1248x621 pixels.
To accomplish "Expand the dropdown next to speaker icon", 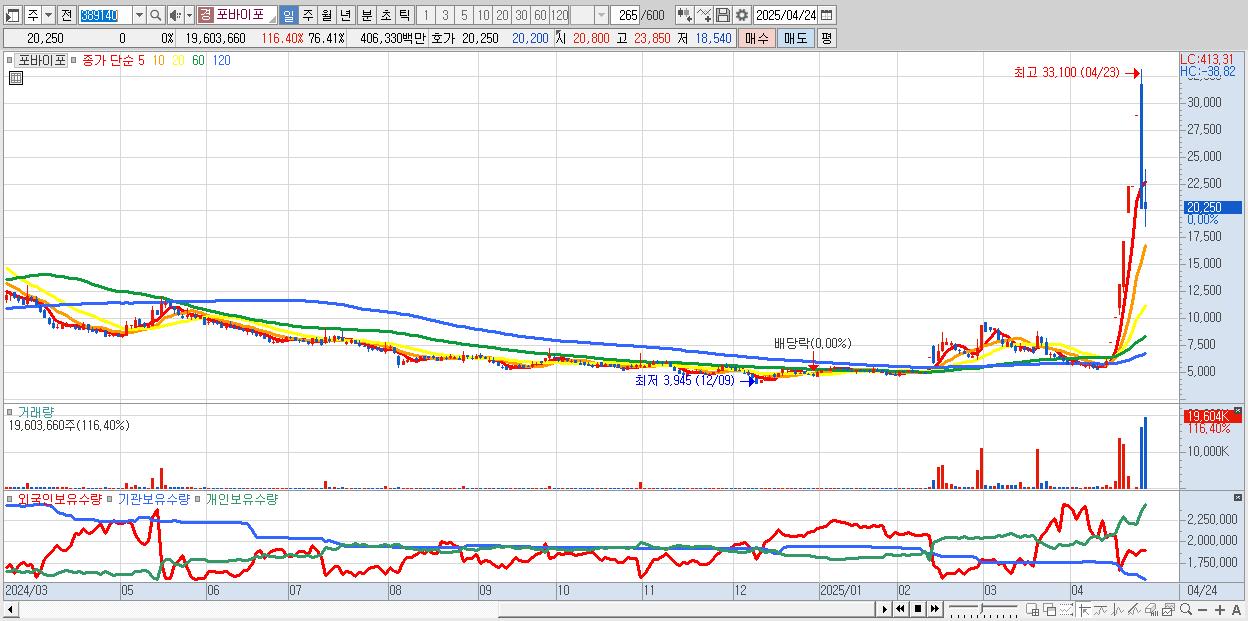I will [189, 15].
